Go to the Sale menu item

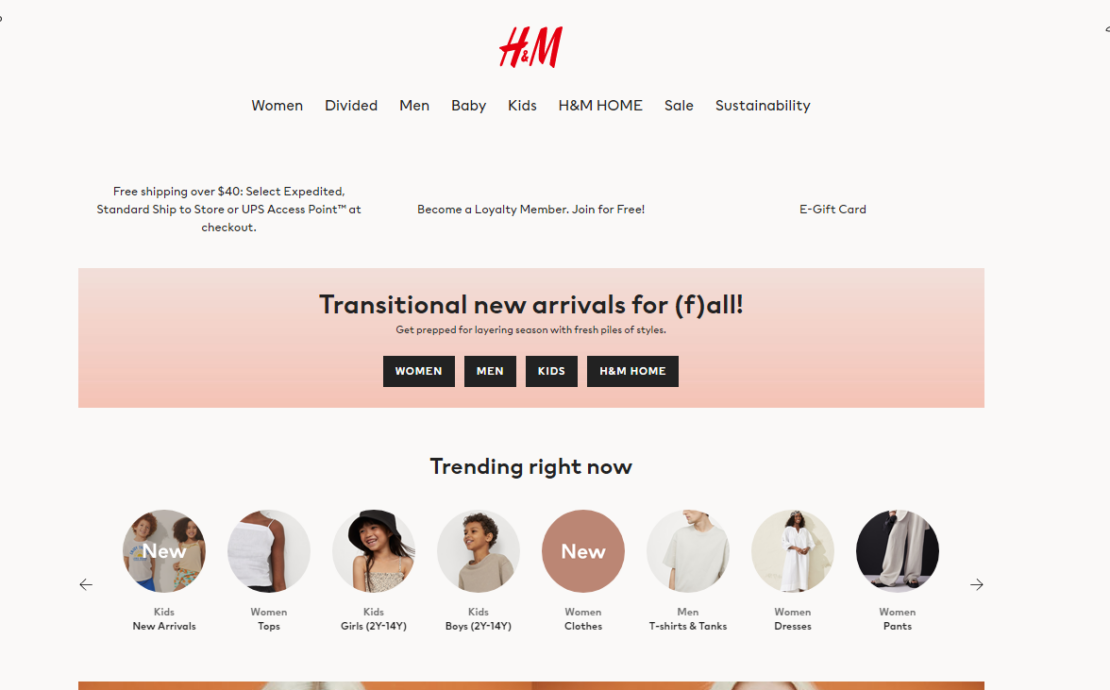(x=679, y=105)
